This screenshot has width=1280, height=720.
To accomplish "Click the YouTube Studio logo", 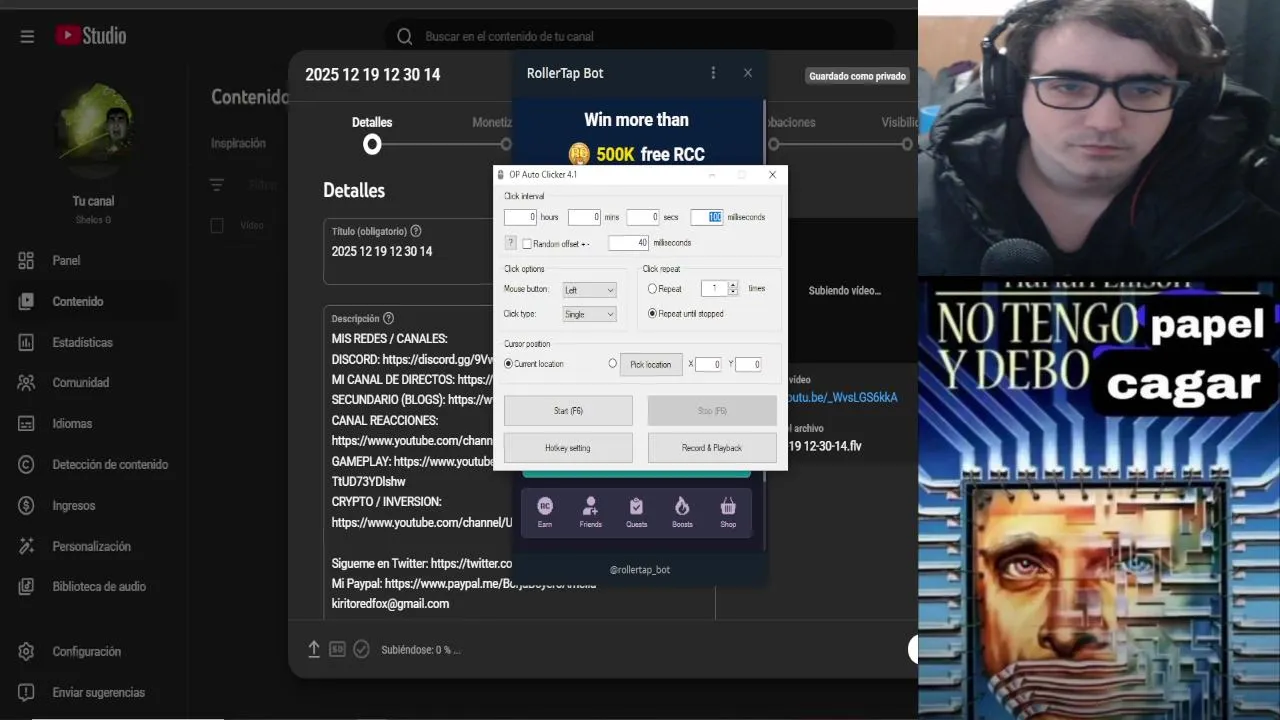I will 91,36.
